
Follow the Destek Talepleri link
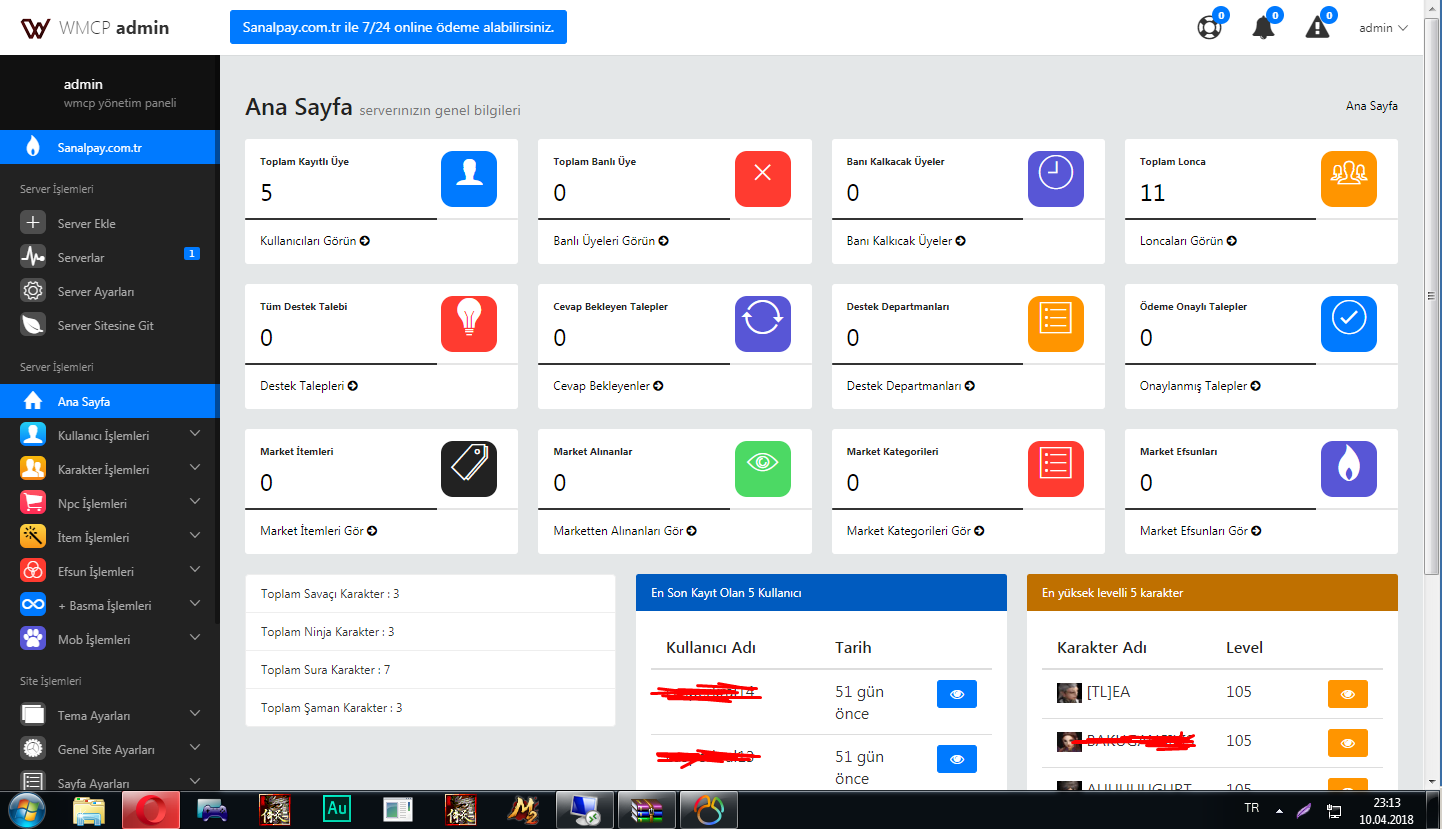(x=309, y=386)
